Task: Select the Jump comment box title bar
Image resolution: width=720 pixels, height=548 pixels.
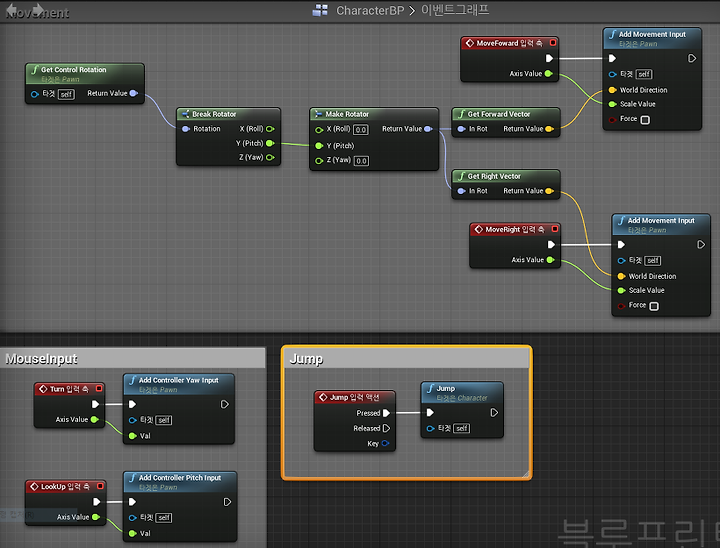Action: click(406, 358)
